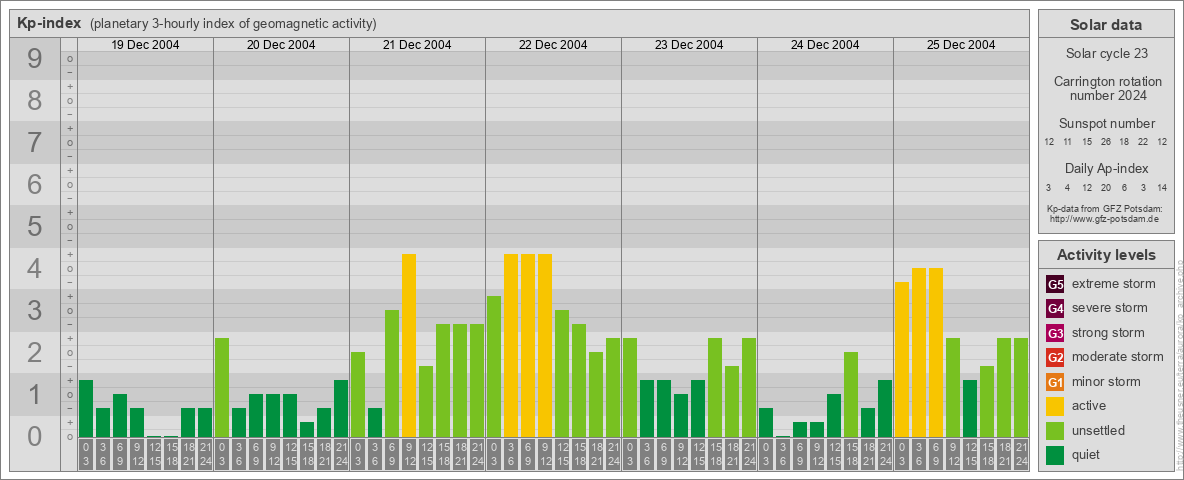
Task: Click the sunspot number value 26
Action: coord(1105,142)
